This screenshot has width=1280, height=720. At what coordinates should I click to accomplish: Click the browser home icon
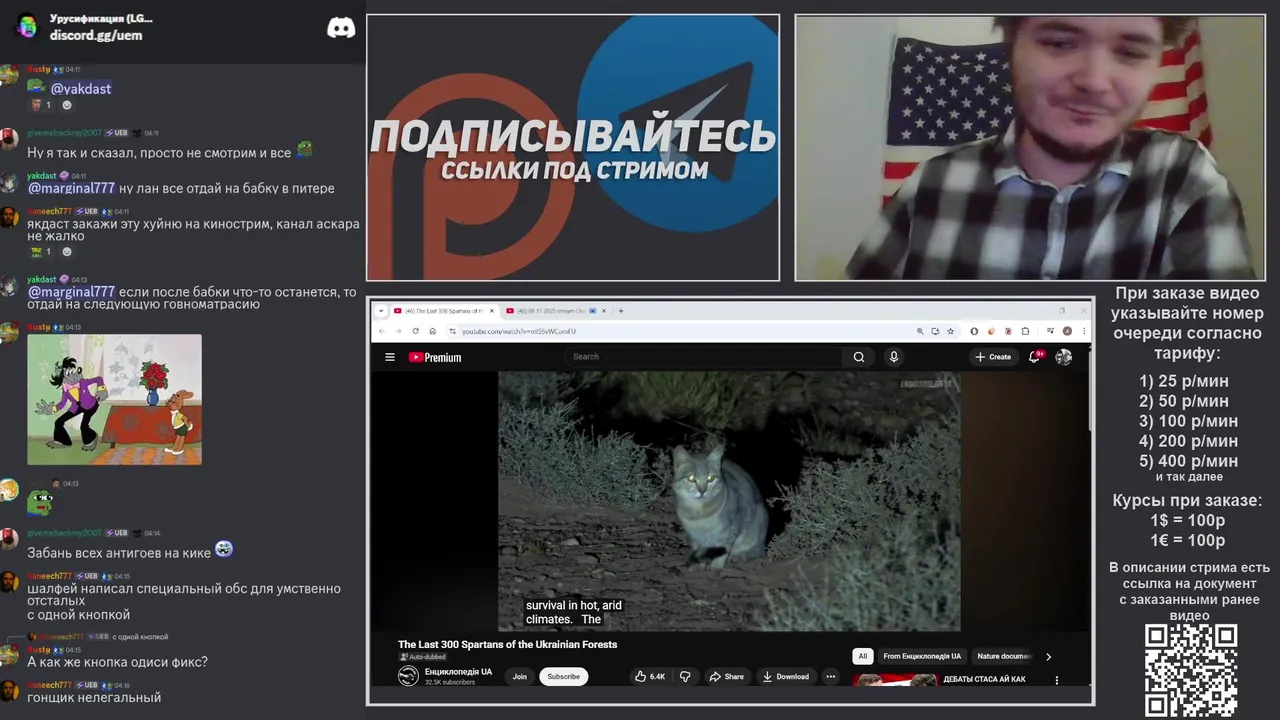coord(433,331)
